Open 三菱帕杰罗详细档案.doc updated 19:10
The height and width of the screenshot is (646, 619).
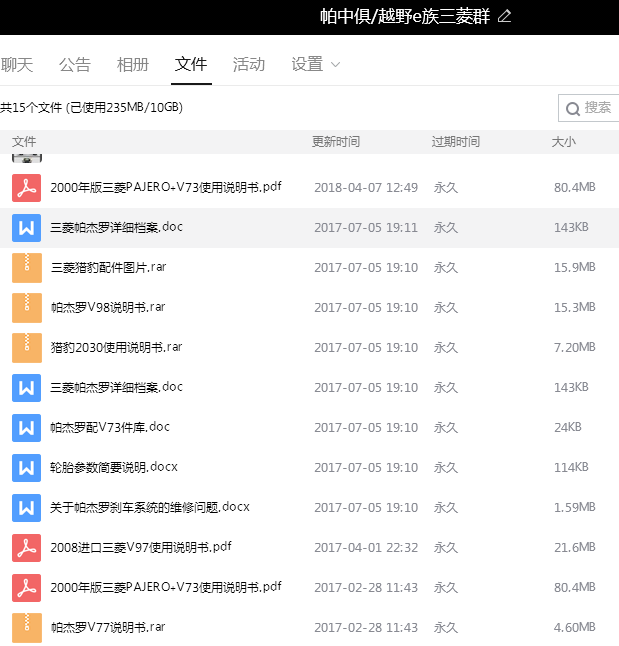tap(117, 387)
